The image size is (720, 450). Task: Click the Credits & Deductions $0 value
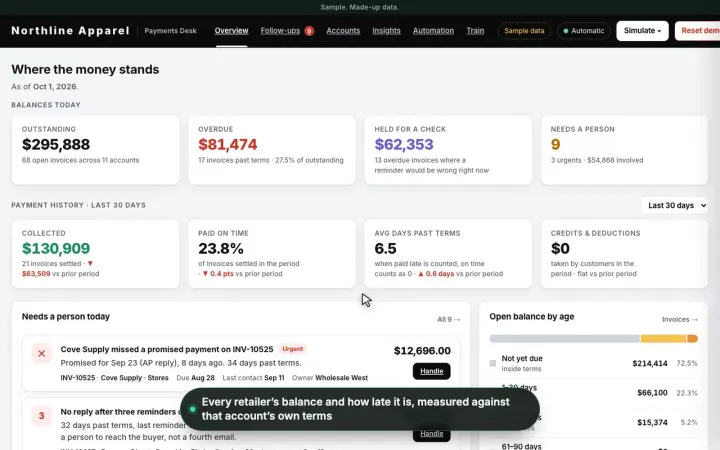[560, 248]
